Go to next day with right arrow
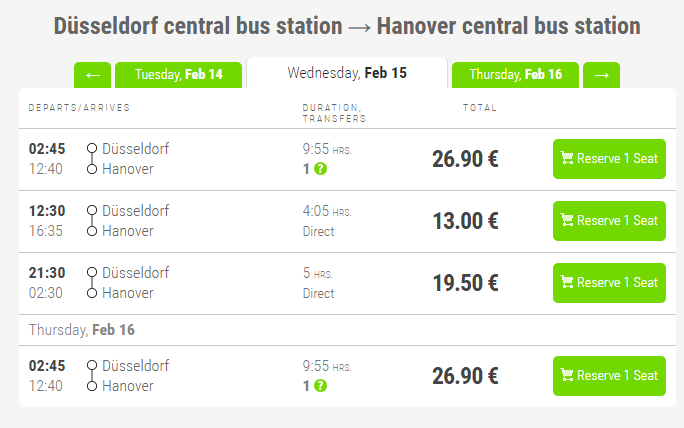 click(x=601, y=75)
